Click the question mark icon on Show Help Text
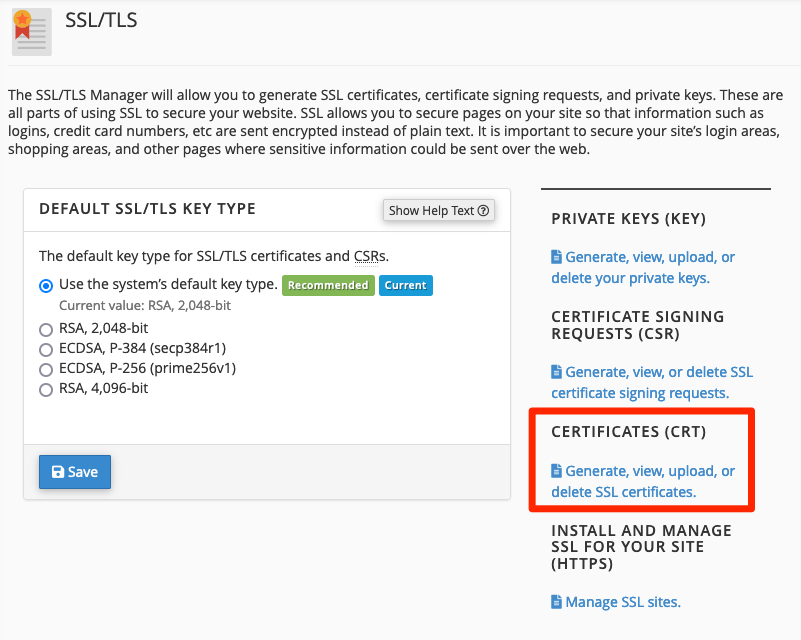The height and width of the screenshot is (640, 801). [x=482, y=210]
